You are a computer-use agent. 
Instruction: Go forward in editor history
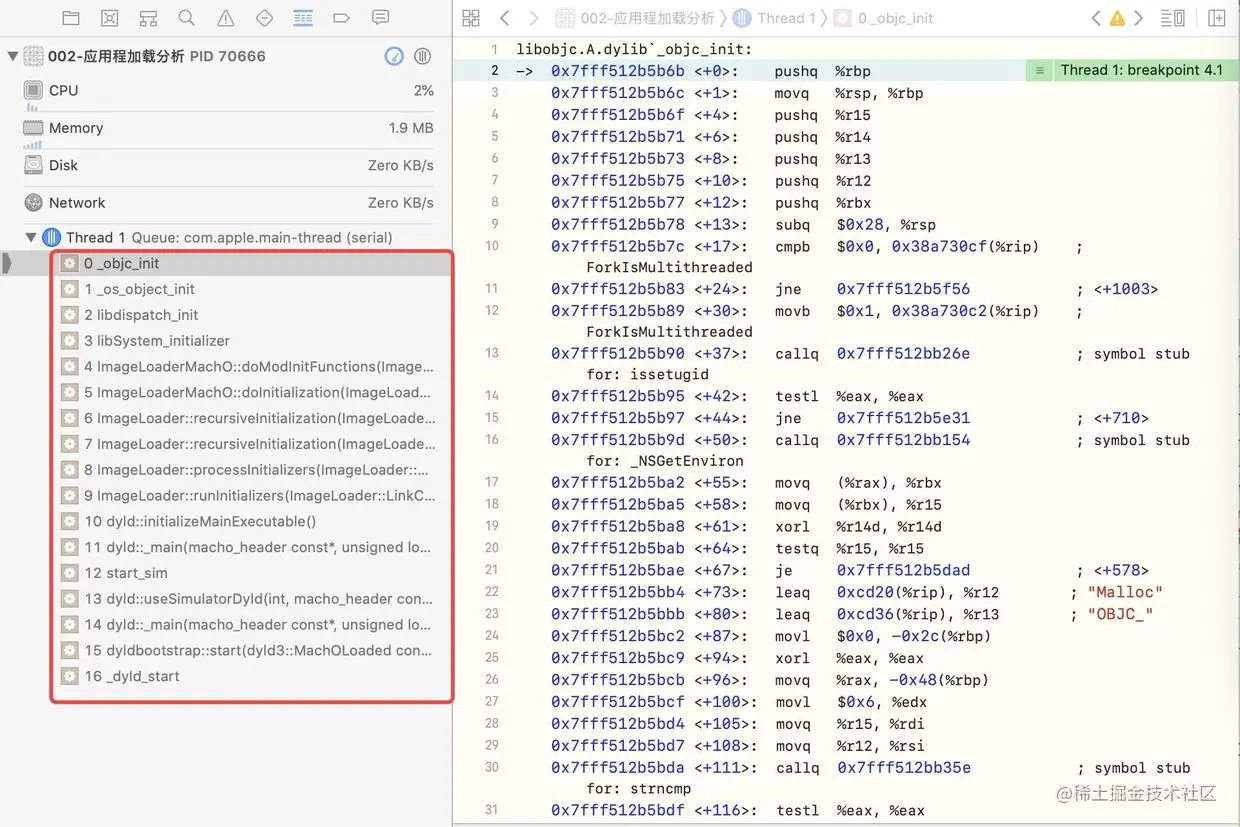533,18
